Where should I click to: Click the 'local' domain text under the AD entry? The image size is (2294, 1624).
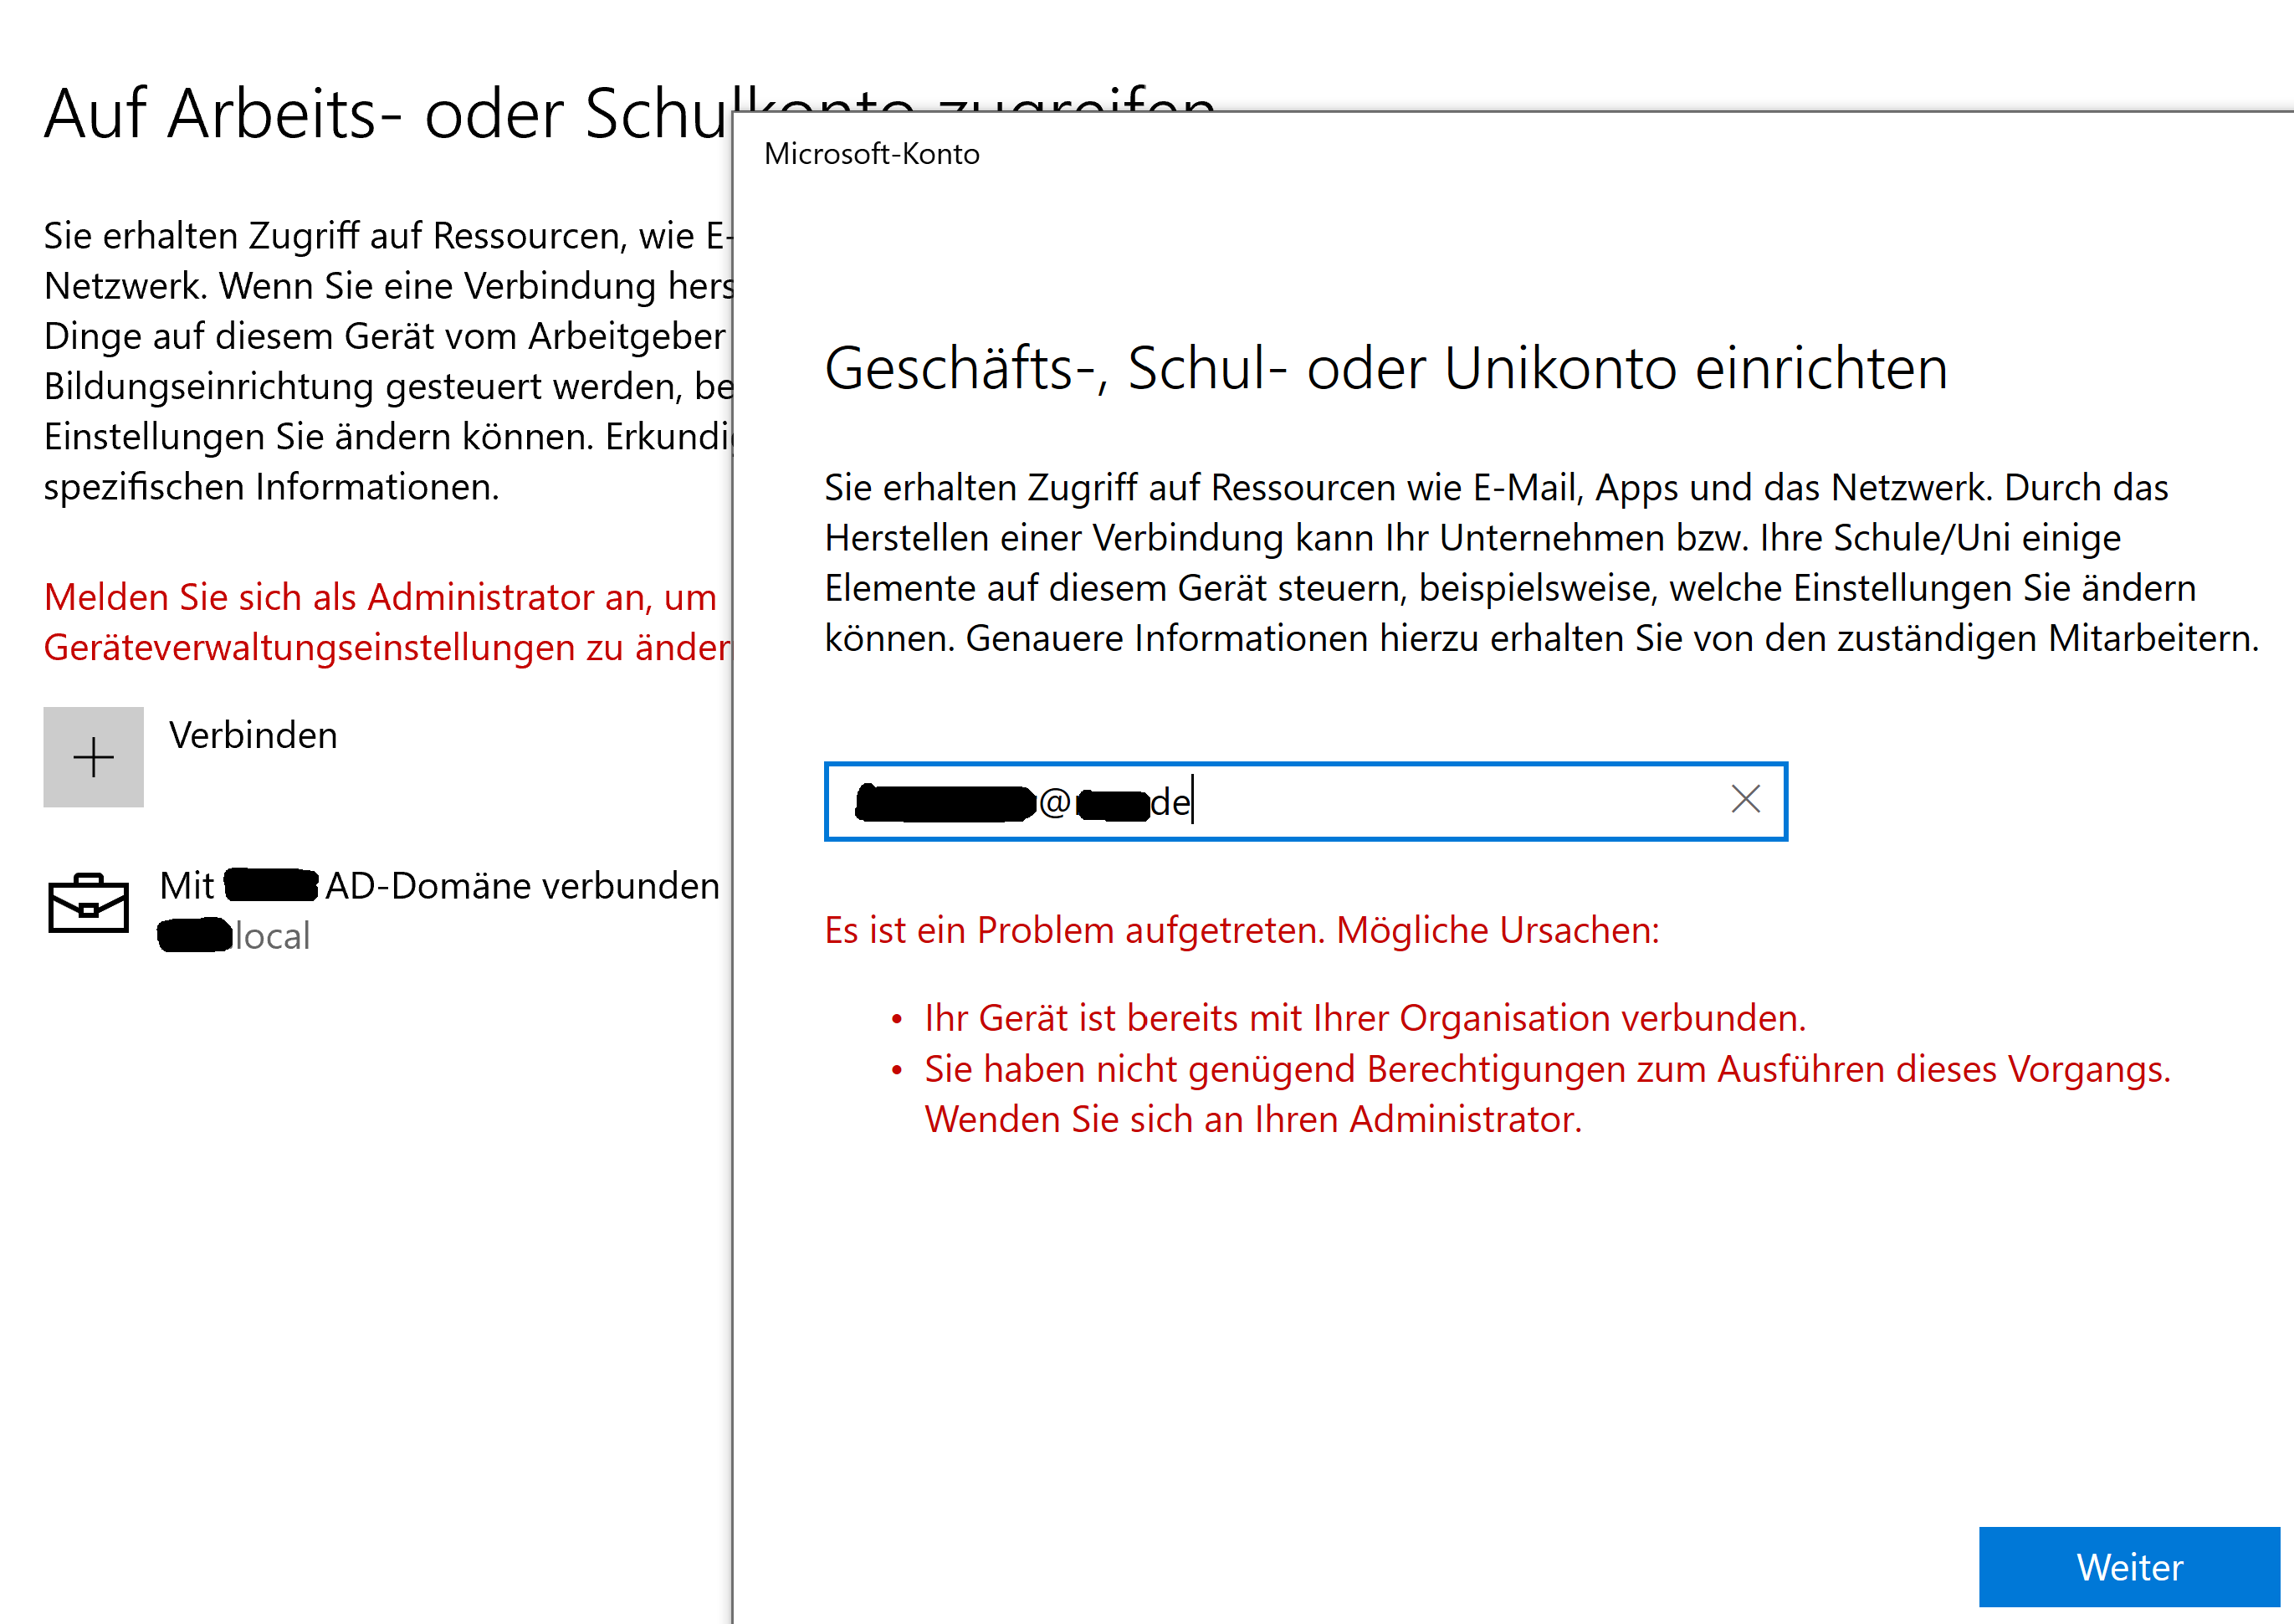coord(271,937)
